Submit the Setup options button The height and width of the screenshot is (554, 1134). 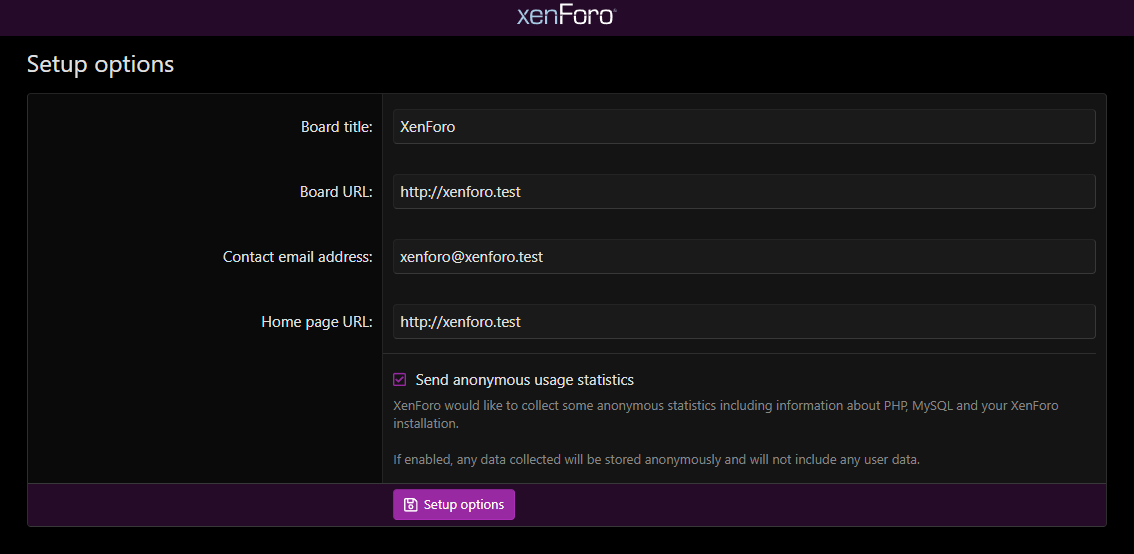click(453, 505)
